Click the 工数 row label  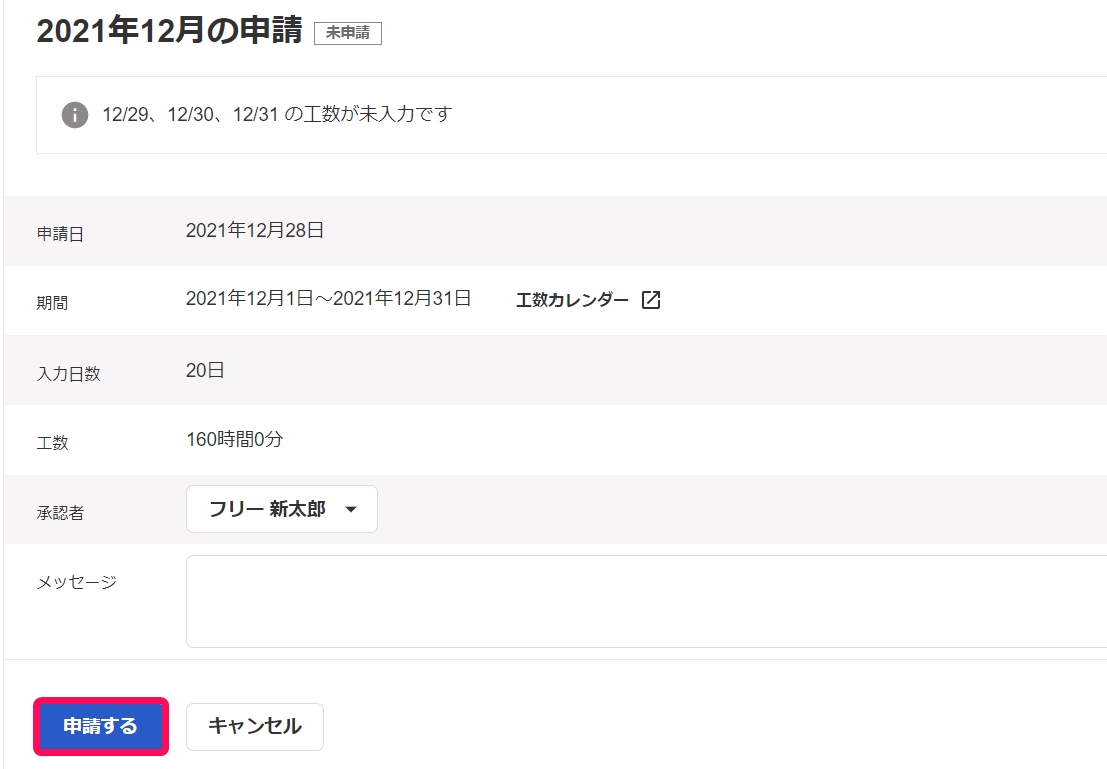tap(52, 443)
